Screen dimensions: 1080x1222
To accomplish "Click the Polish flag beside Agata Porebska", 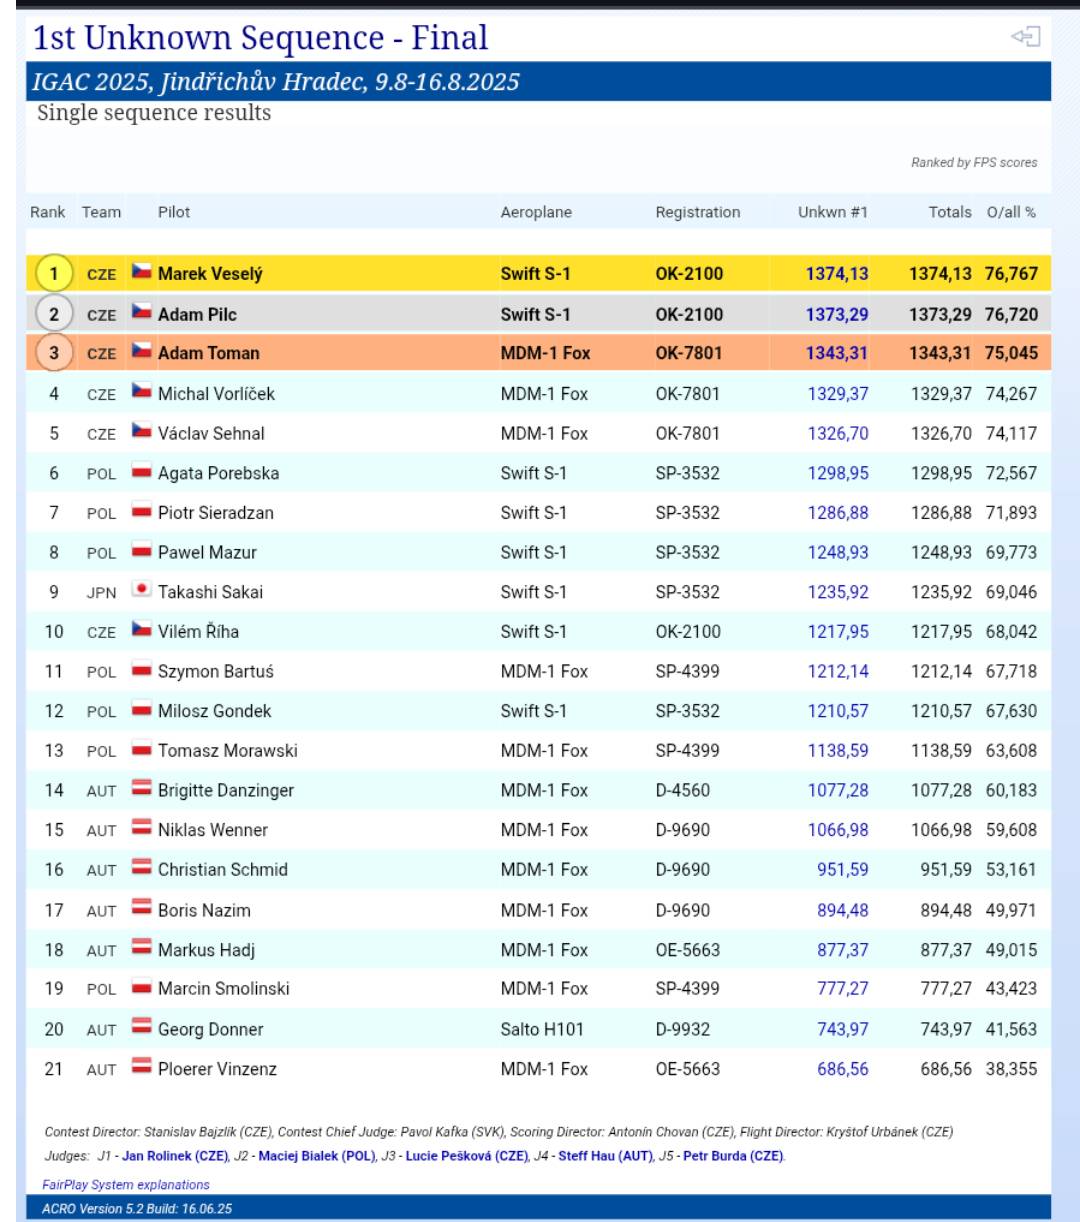I will (142, 472).
